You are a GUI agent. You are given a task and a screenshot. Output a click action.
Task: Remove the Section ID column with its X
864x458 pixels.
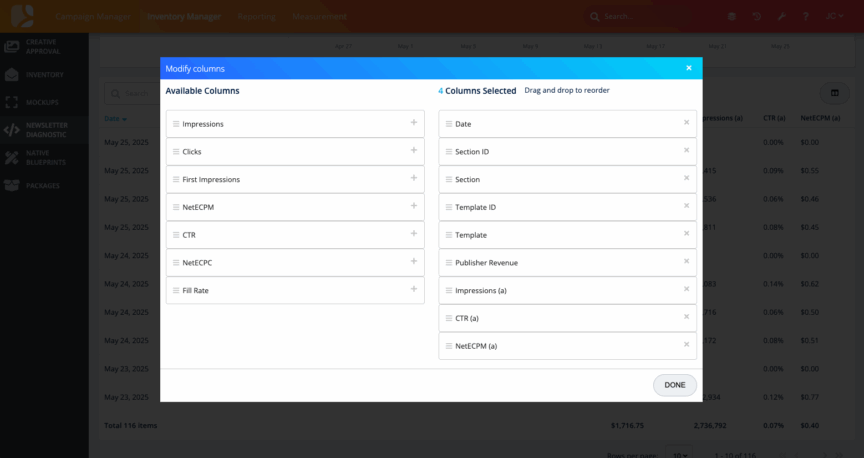(x=686, y=151)
